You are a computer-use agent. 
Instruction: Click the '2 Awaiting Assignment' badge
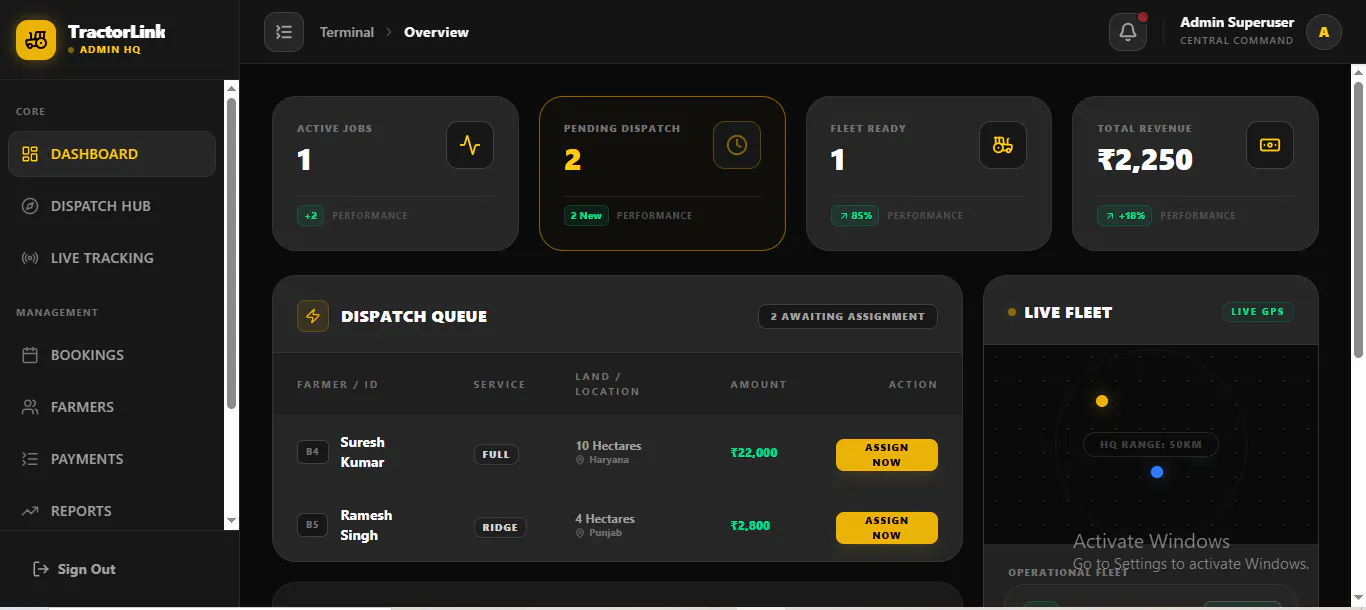[x=848, y=316]
